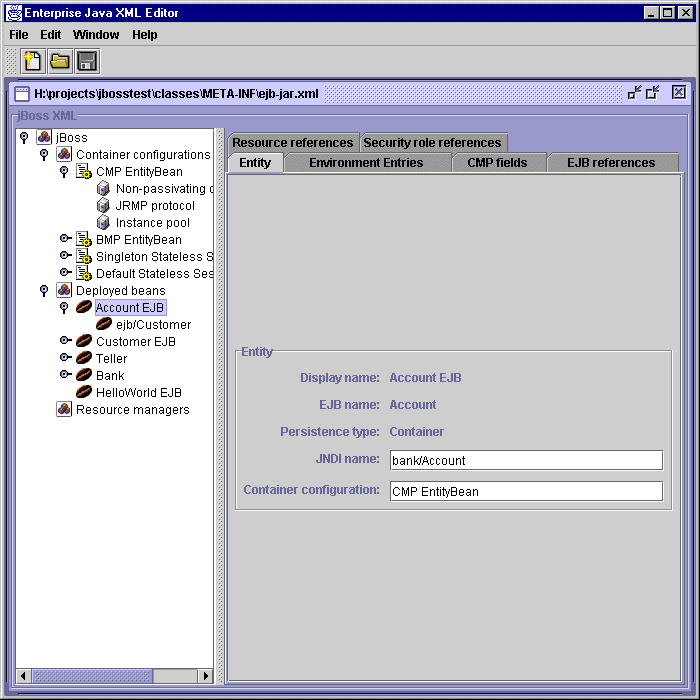
Task: Click the New document toolbar icon
Action: (x=33, y=61)
